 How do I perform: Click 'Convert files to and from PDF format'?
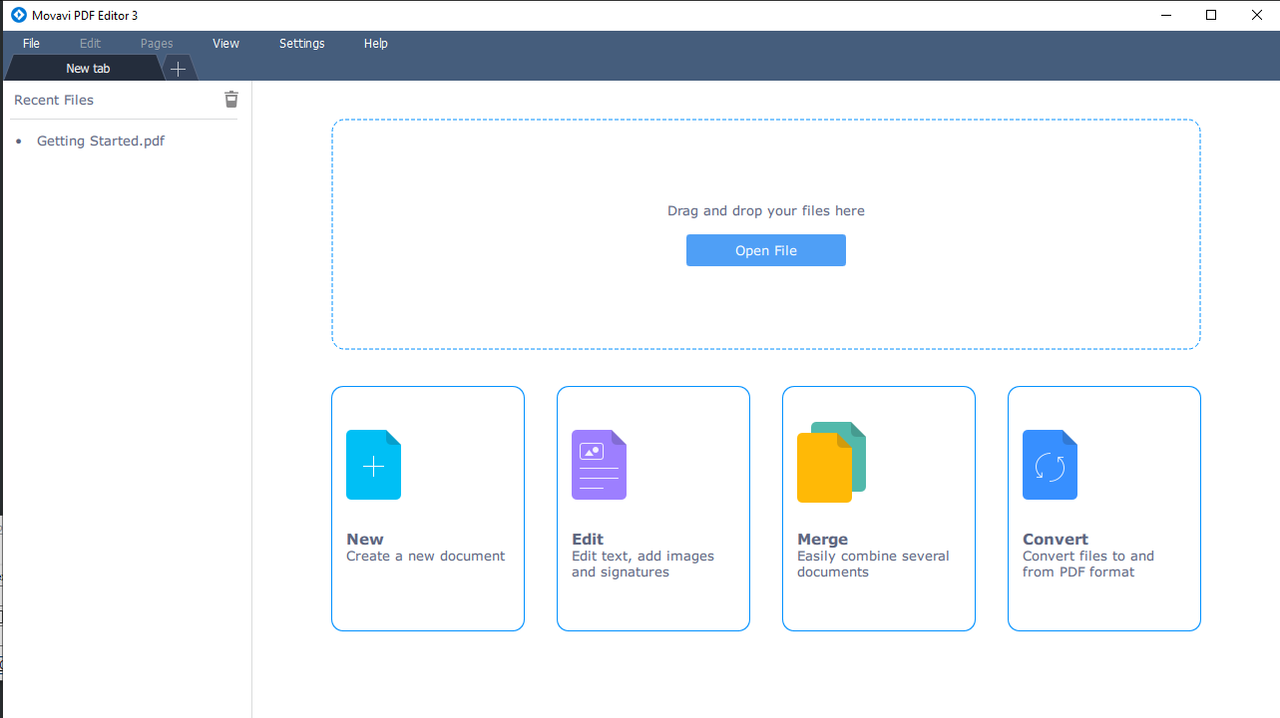point(1088,564)
